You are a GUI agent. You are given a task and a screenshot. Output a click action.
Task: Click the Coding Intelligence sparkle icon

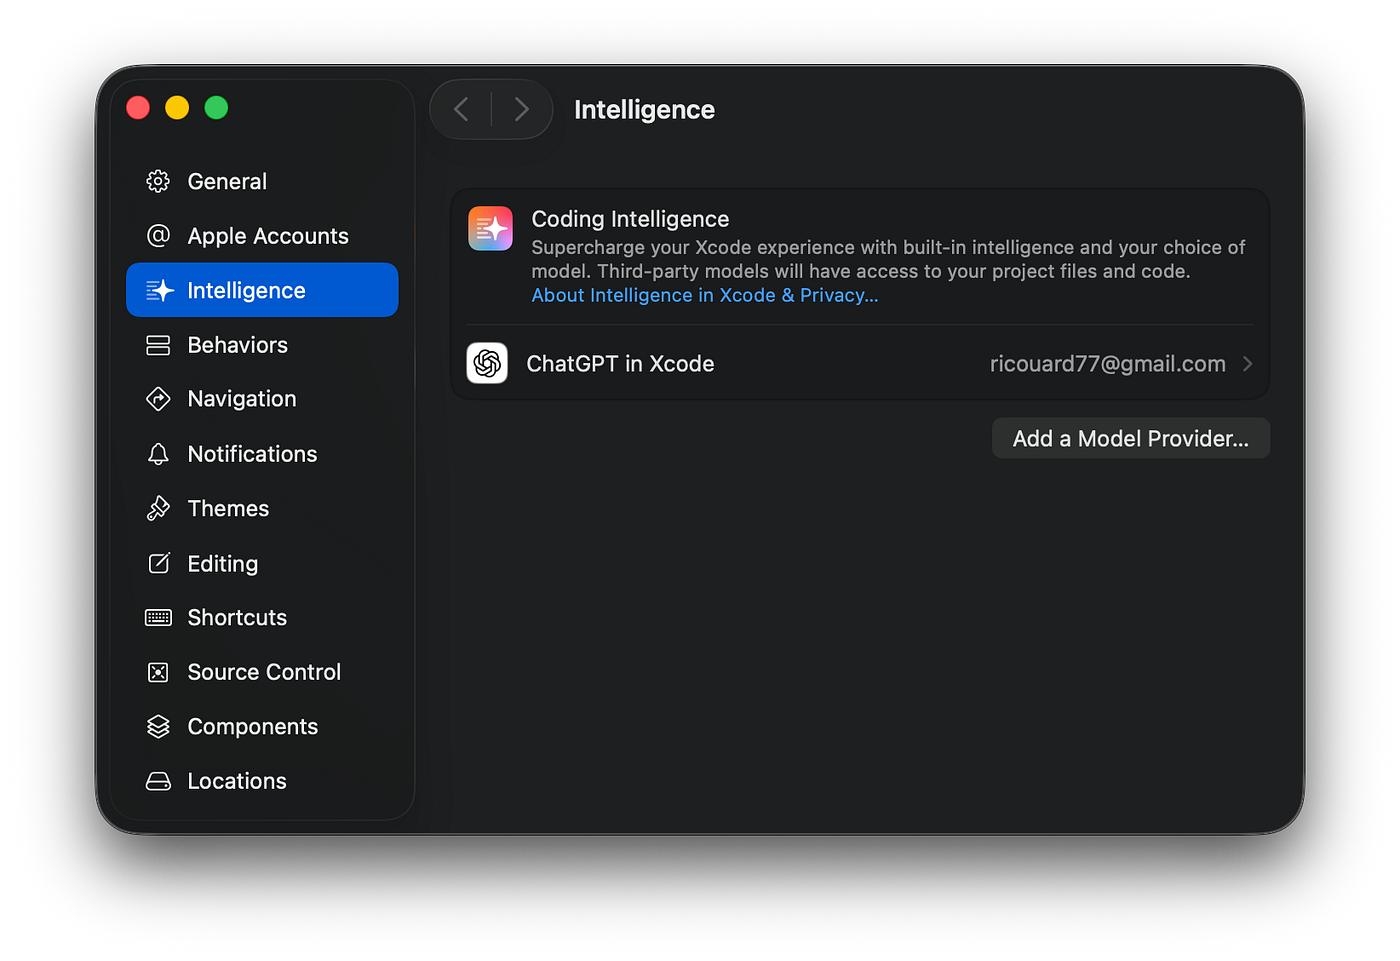tap(490, 229)
